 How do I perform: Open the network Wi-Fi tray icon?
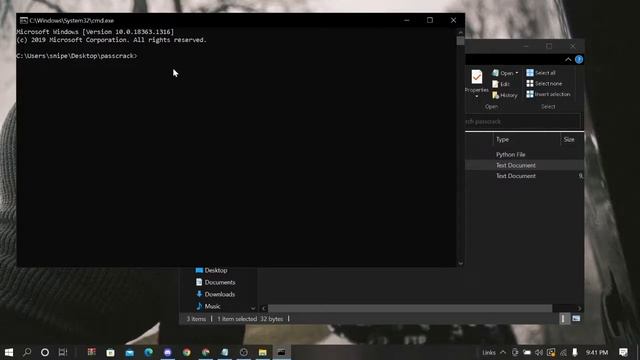point(563,352)
